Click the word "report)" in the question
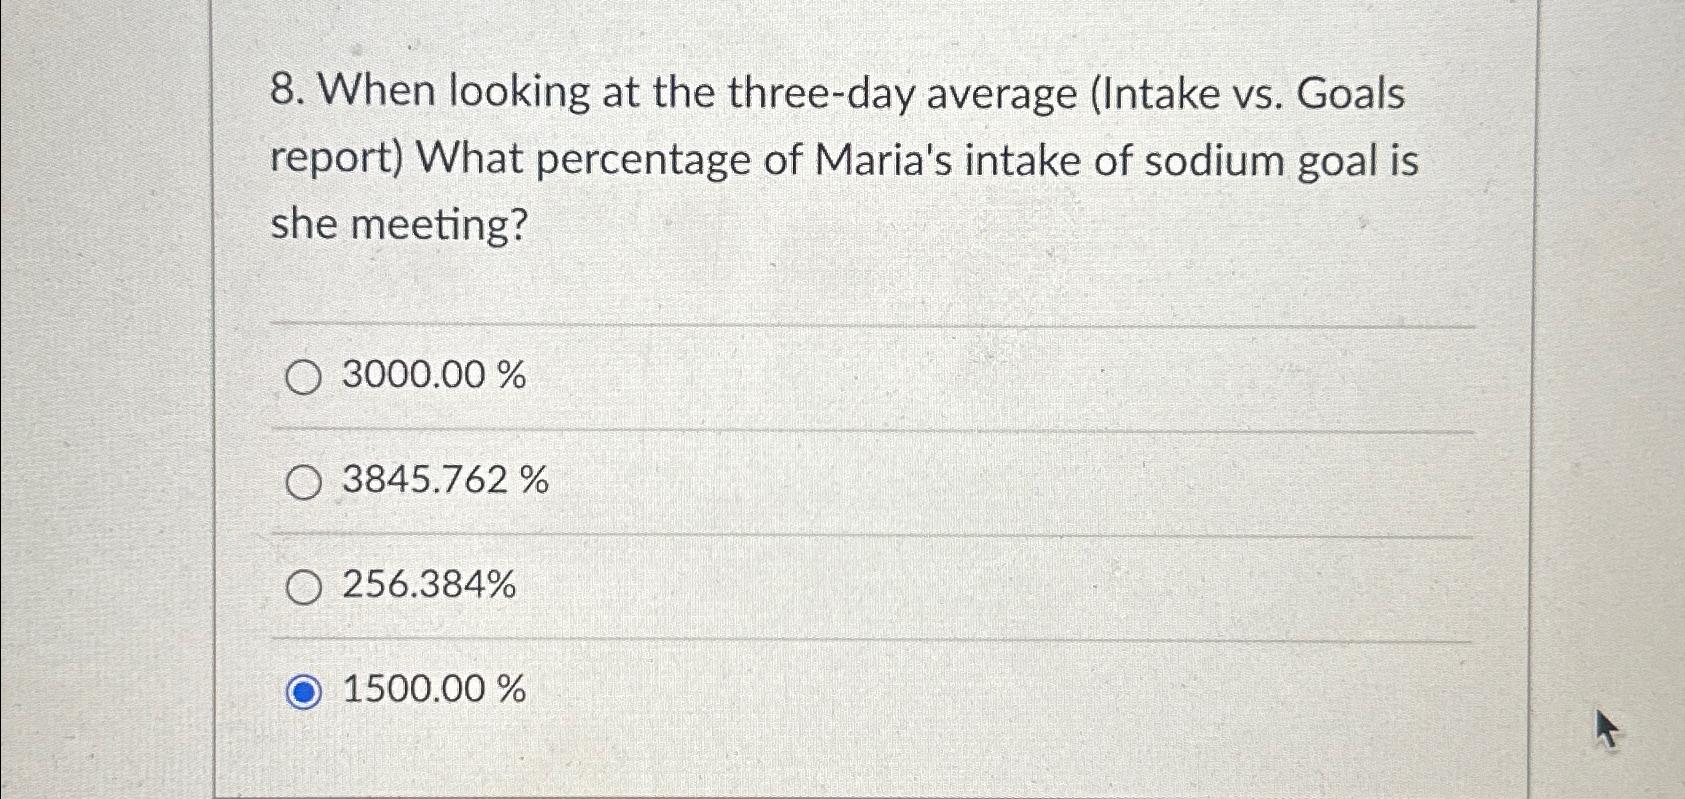Screen dimensions: 1685x799 (336, 162)
